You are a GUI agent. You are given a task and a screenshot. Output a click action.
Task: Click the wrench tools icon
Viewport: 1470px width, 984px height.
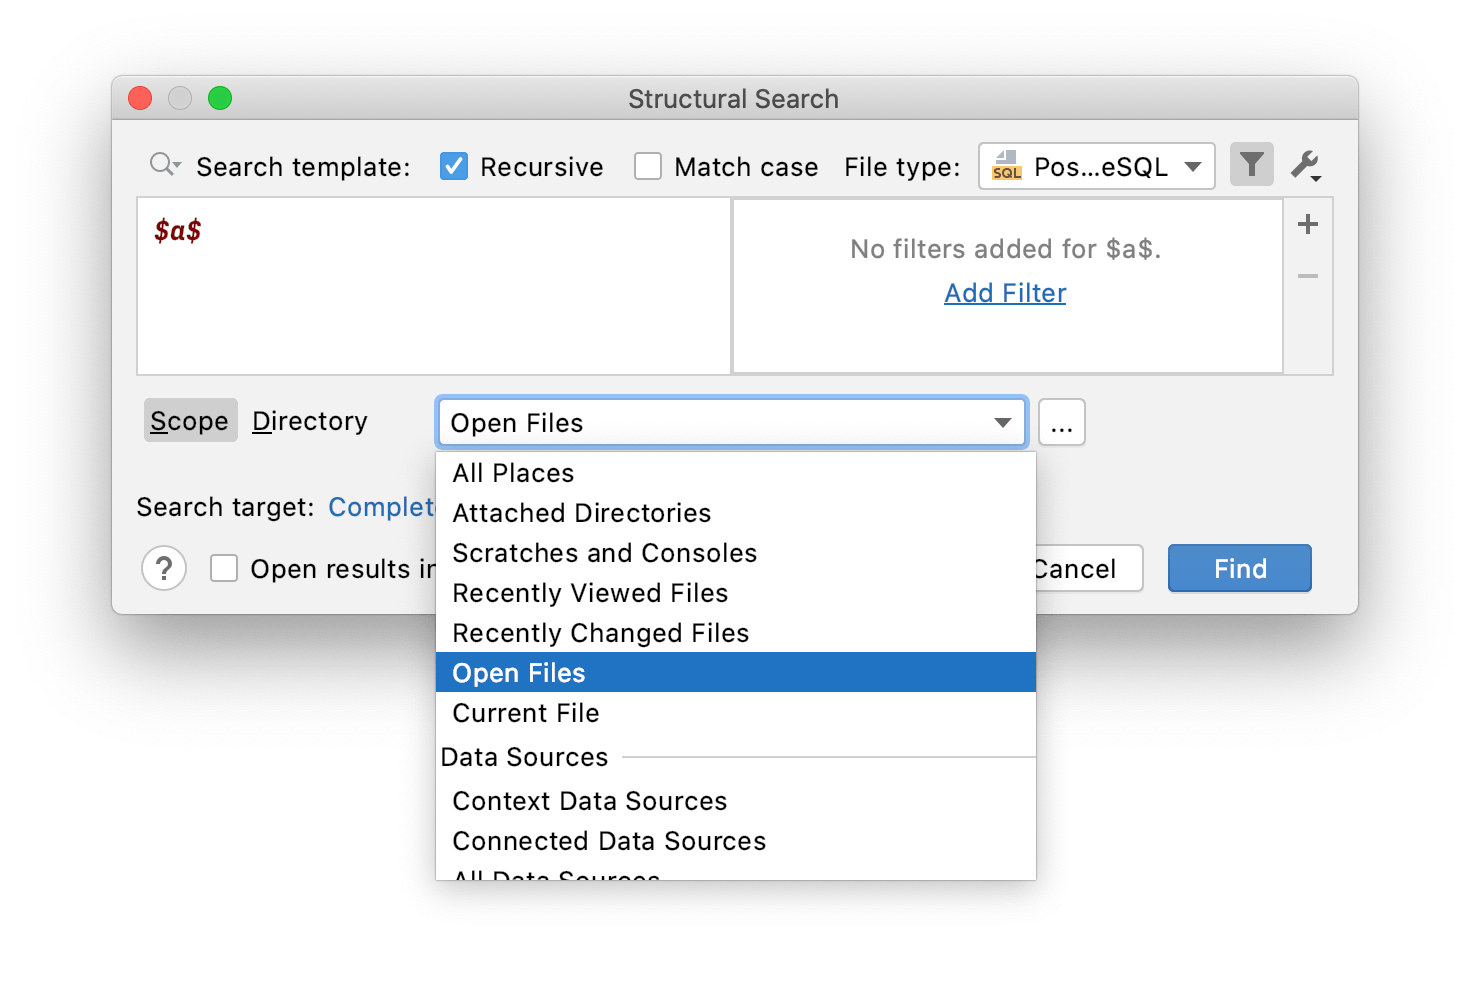(x=1303, y=166)
